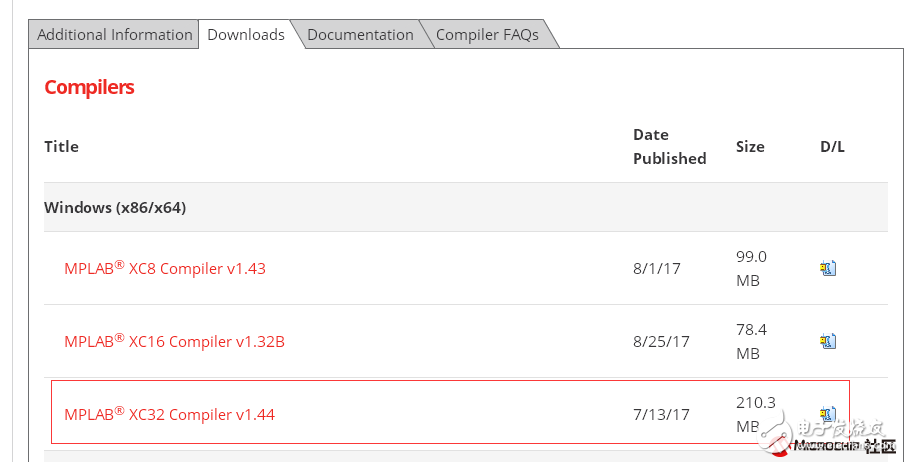Click the XC32 Compiler v1.44 download icon

point(828,413)
